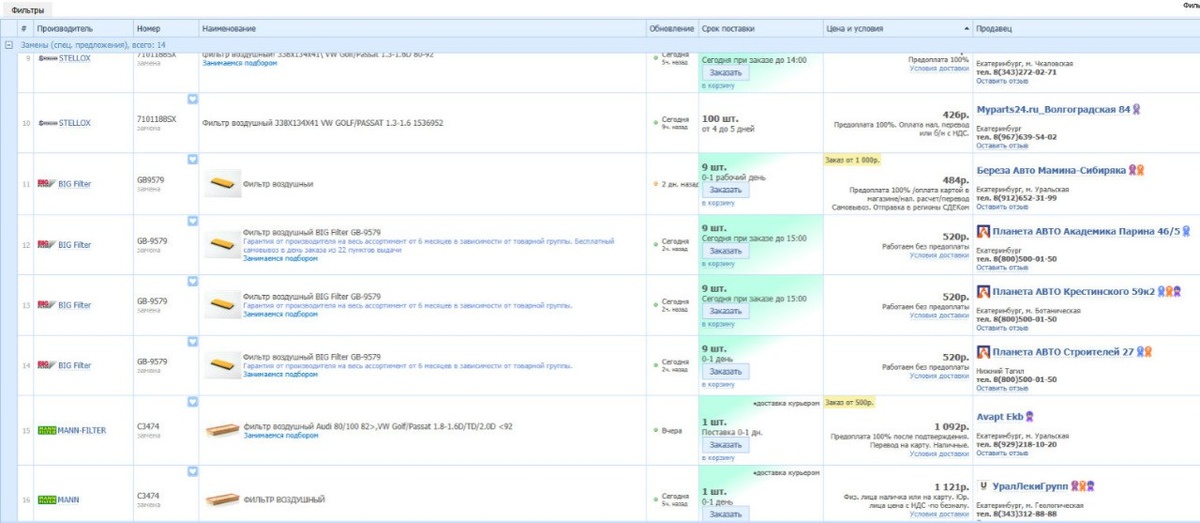Viewport: 1200px width, 523px height.
Task: Open filter thumbnail in row 12
Action: pos(222,245)
